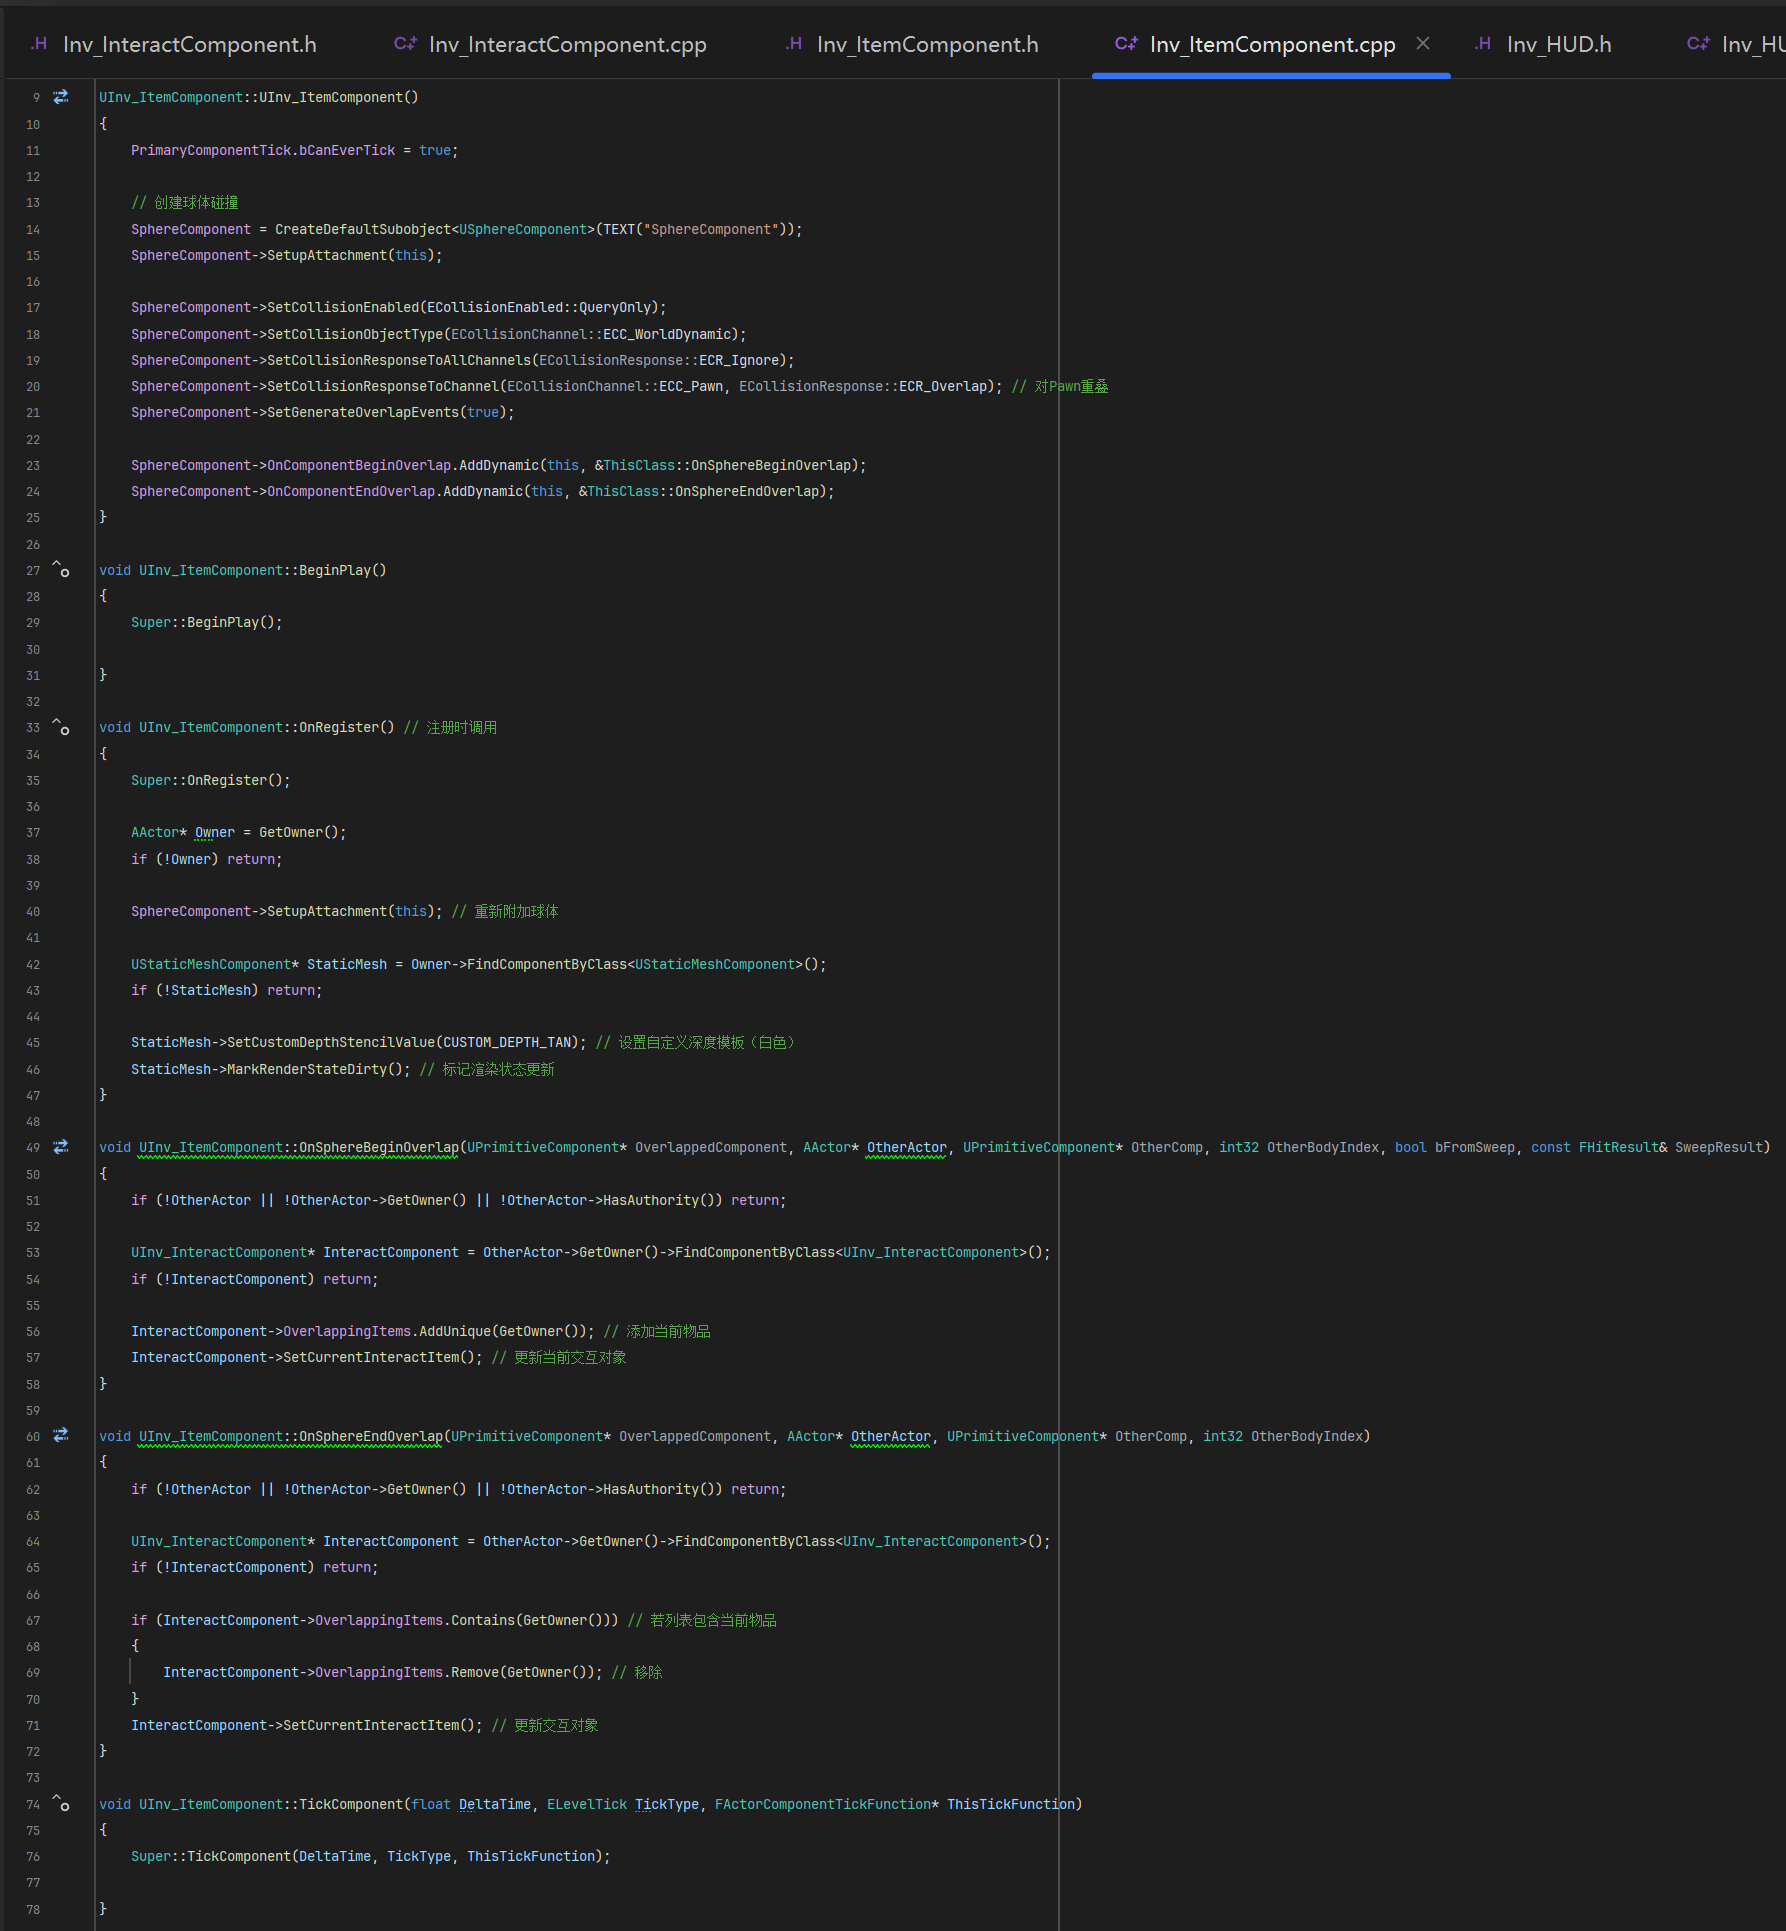The width and height of the screenshot is (1786, 1931).
Task: Click "Super::OnRegister();" on line 35
Action: point(211,781)
